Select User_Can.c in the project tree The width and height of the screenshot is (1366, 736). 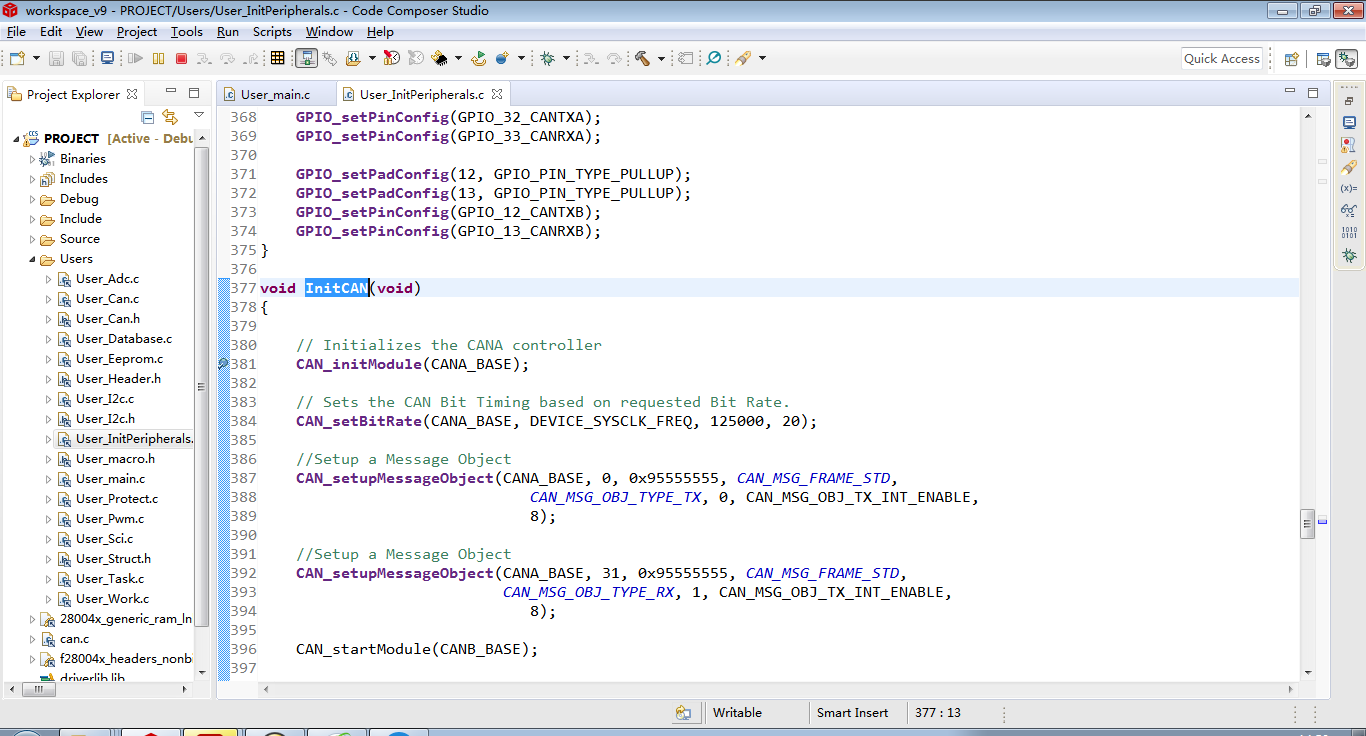coord(107,299)
